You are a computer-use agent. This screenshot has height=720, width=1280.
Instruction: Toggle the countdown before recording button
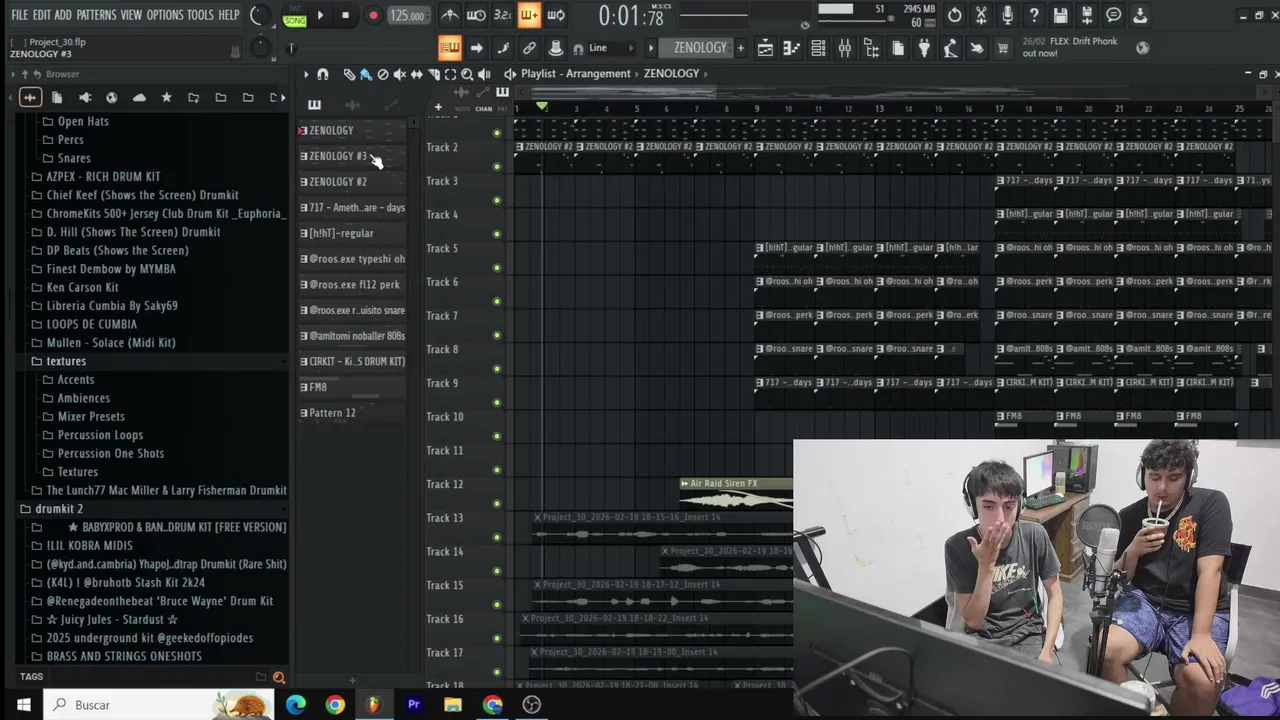(503, 15)
